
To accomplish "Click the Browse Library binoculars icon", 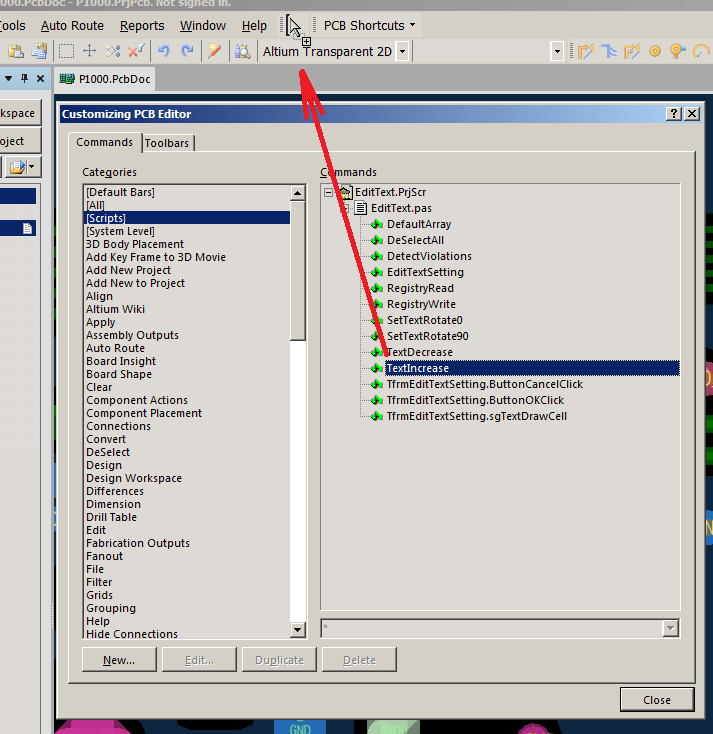I will [x=243, y=51].
